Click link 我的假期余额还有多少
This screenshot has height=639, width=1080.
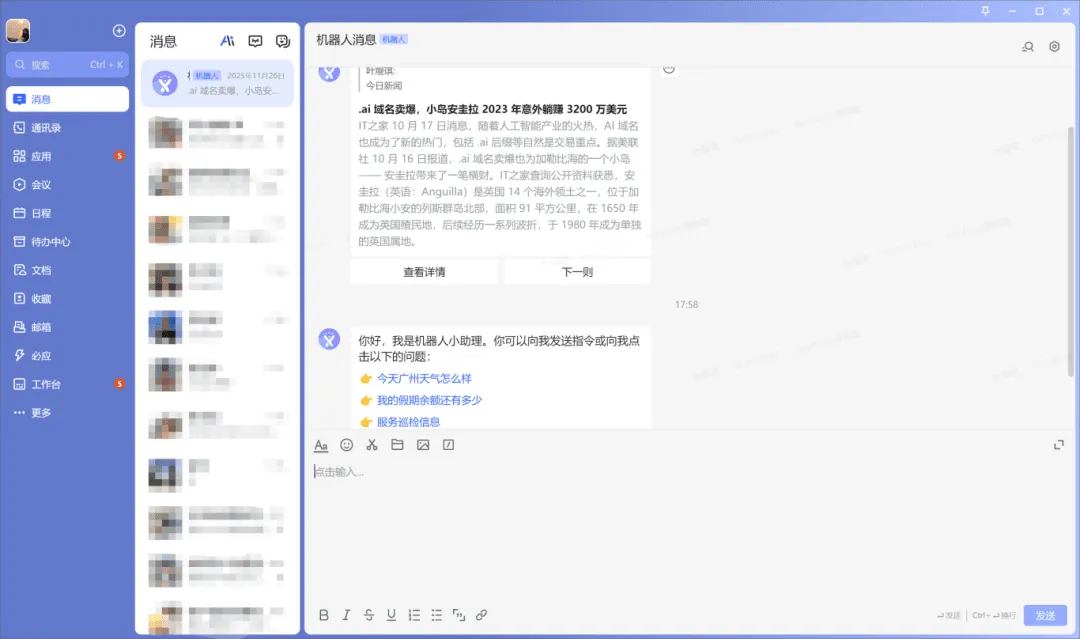click(429, 400)
